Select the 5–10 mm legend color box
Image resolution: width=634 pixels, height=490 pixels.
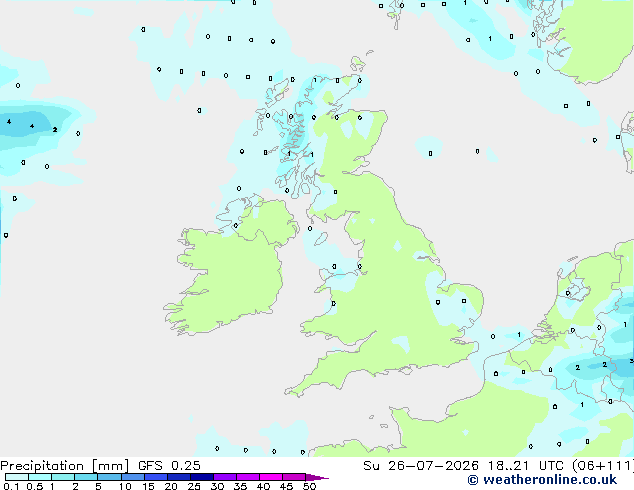[x=109, y=477]
